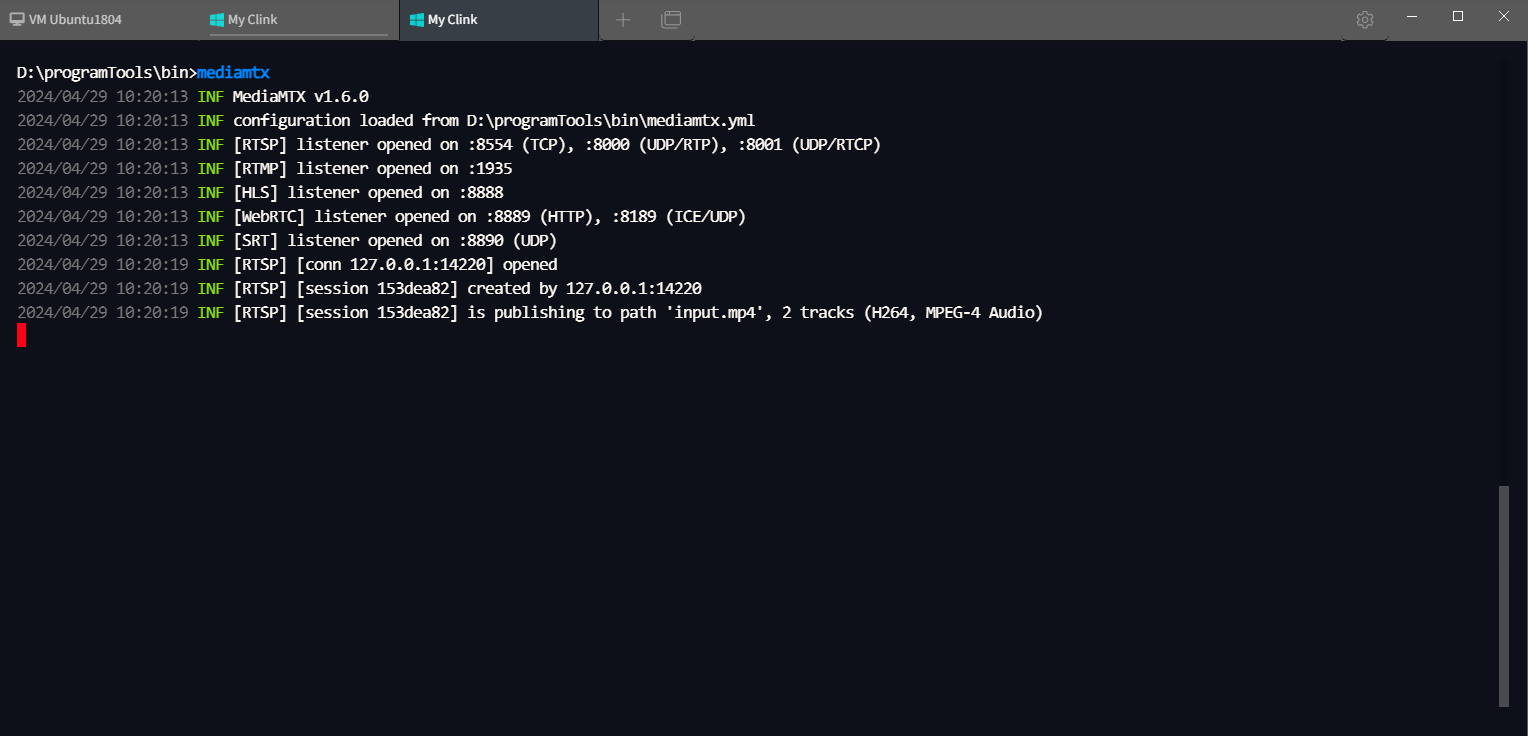Click the '[RTSP] listener opened on :8554' line
This screenshot has height=736, width=1528.
[449, 145]
